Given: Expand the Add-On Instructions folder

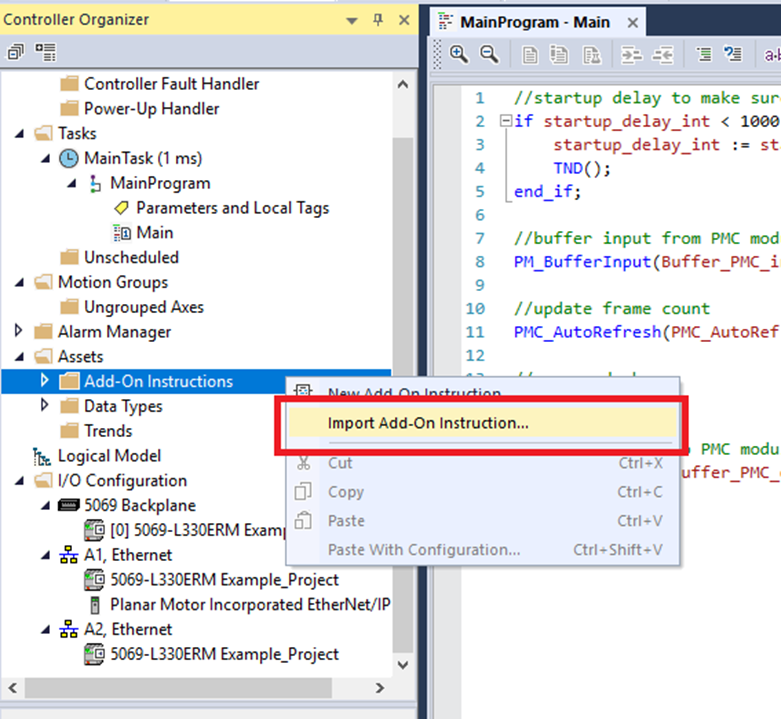Looking at the screenshot, I should [44, 381].
